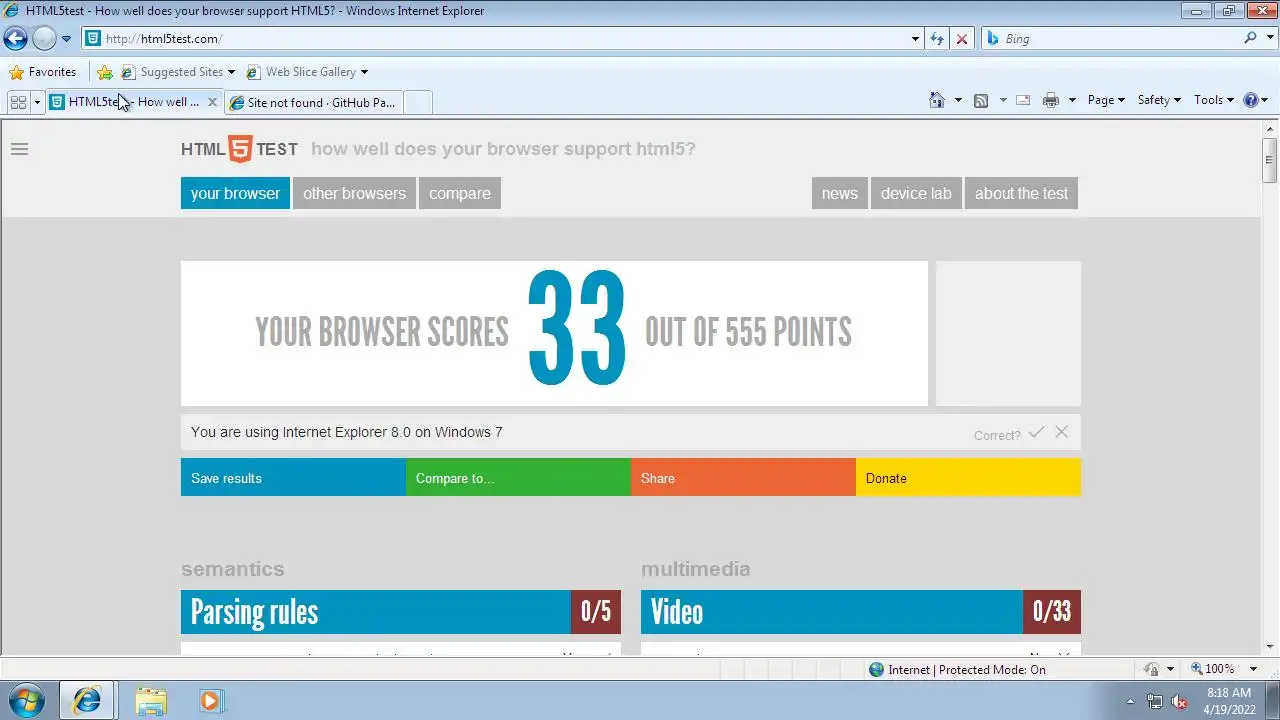Open Web Slice Gallery dropdown
Image resolution: width=1280 pixels, height=720 pixels.
pos(306,72)
